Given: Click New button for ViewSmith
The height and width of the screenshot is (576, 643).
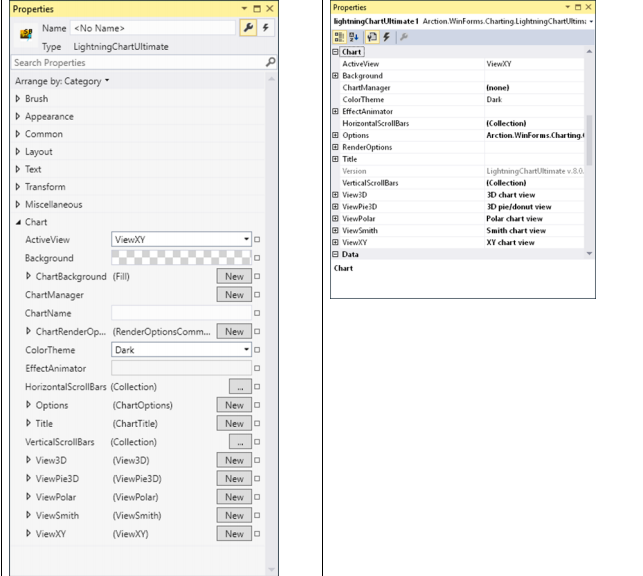Looking at the screenshot, I should [x=234, y=515].
